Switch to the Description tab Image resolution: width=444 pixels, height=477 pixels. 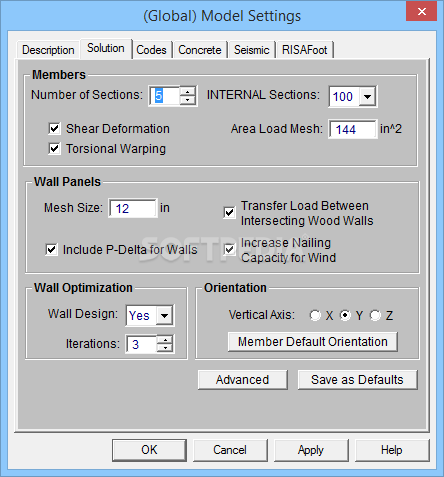[48, 50]
